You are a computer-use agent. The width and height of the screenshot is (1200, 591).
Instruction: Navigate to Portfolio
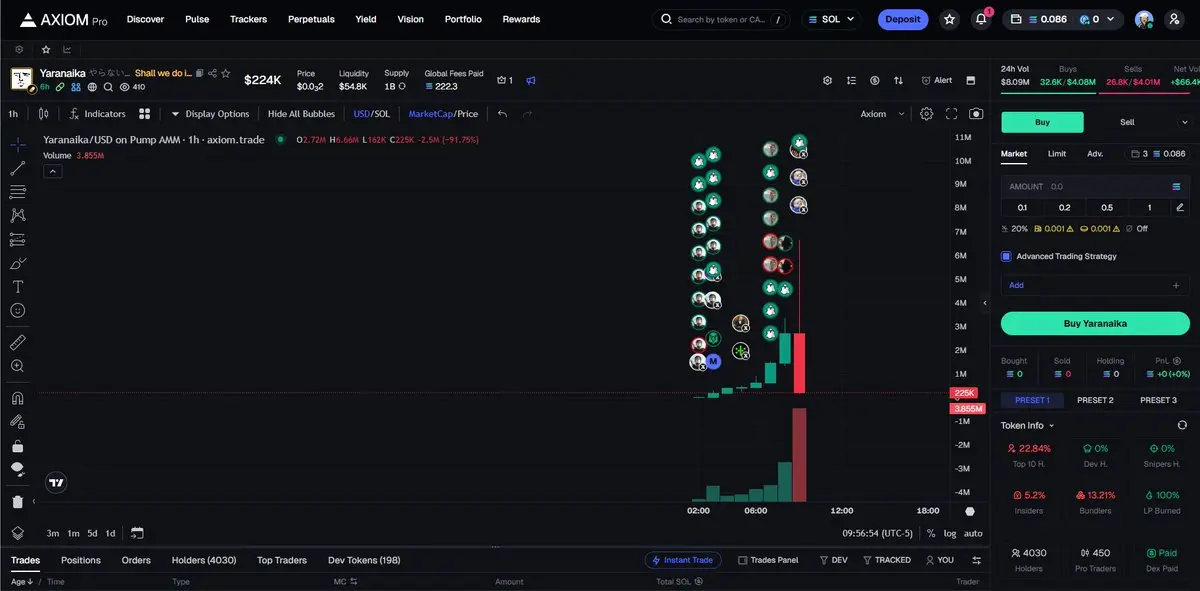[463, 19]
